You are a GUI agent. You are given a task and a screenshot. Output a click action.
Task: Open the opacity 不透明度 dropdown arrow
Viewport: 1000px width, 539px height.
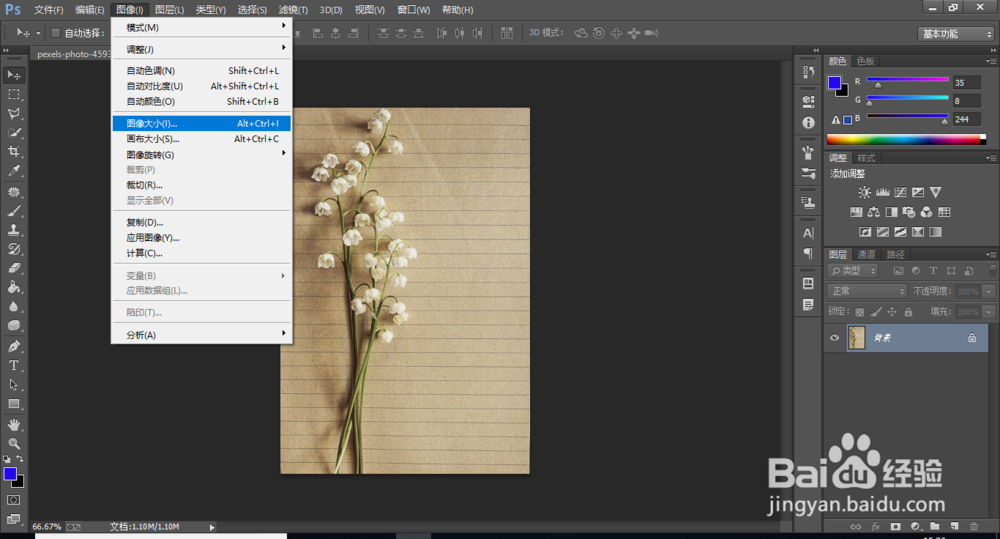989,292
